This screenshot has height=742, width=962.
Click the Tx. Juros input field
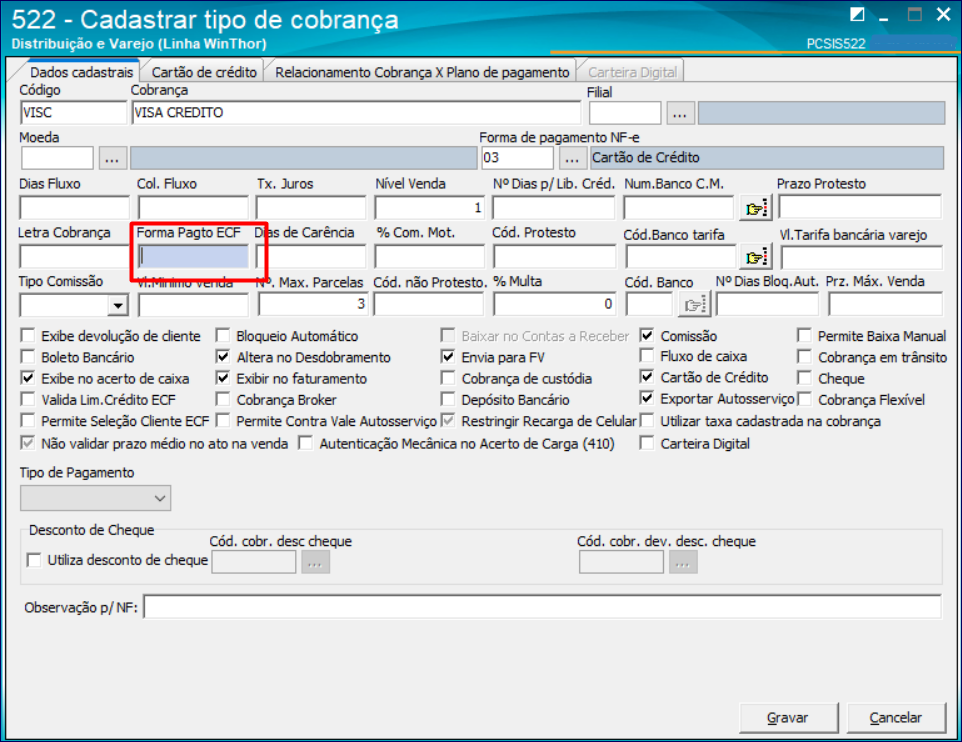pyautogui.click(x=311, y=208)
